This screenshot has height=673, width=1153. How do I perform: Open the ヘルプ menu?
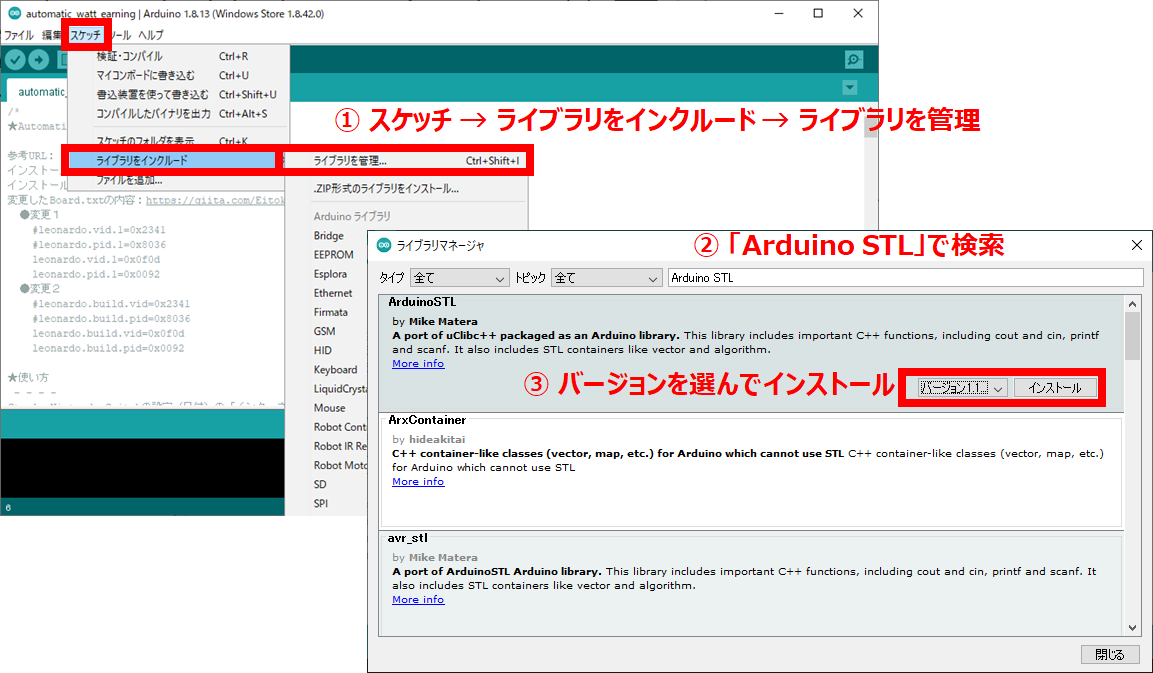[151, 35]
